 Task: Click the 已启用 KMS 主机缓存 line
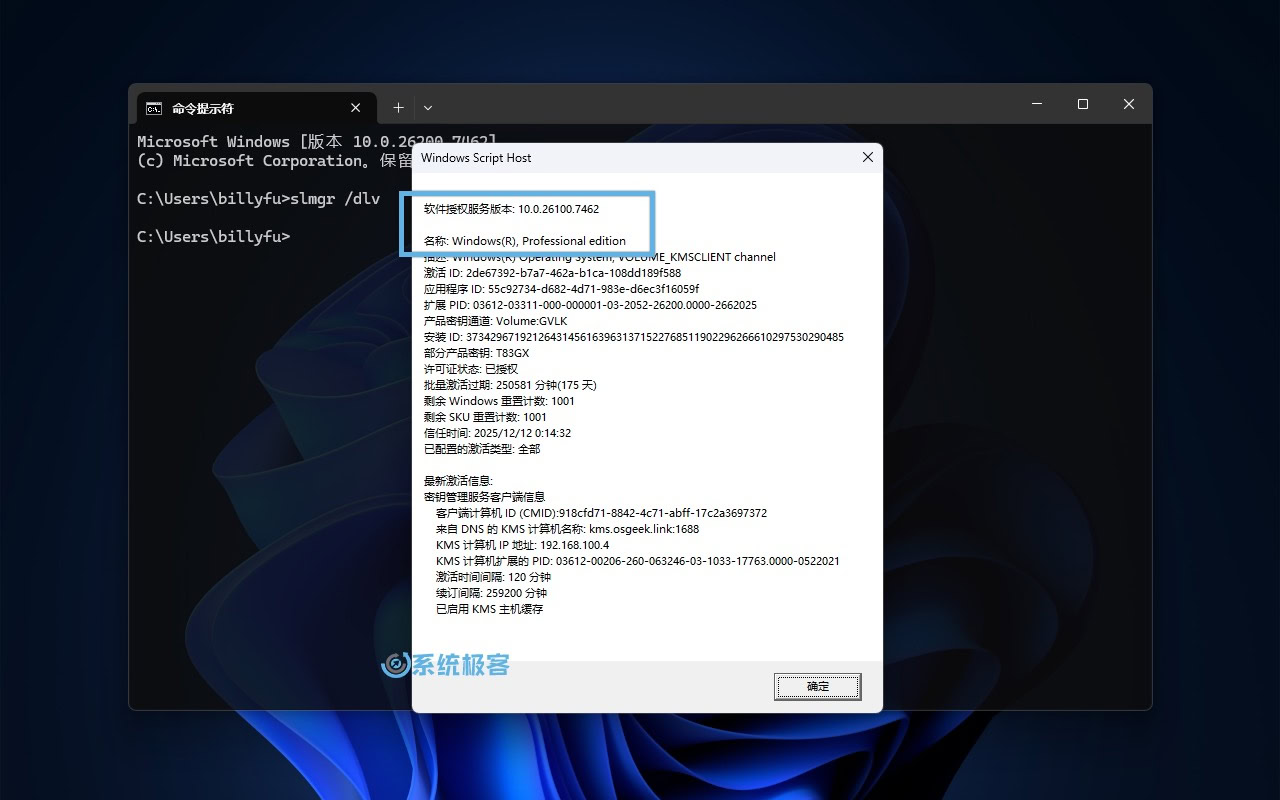tap(487, 608)
